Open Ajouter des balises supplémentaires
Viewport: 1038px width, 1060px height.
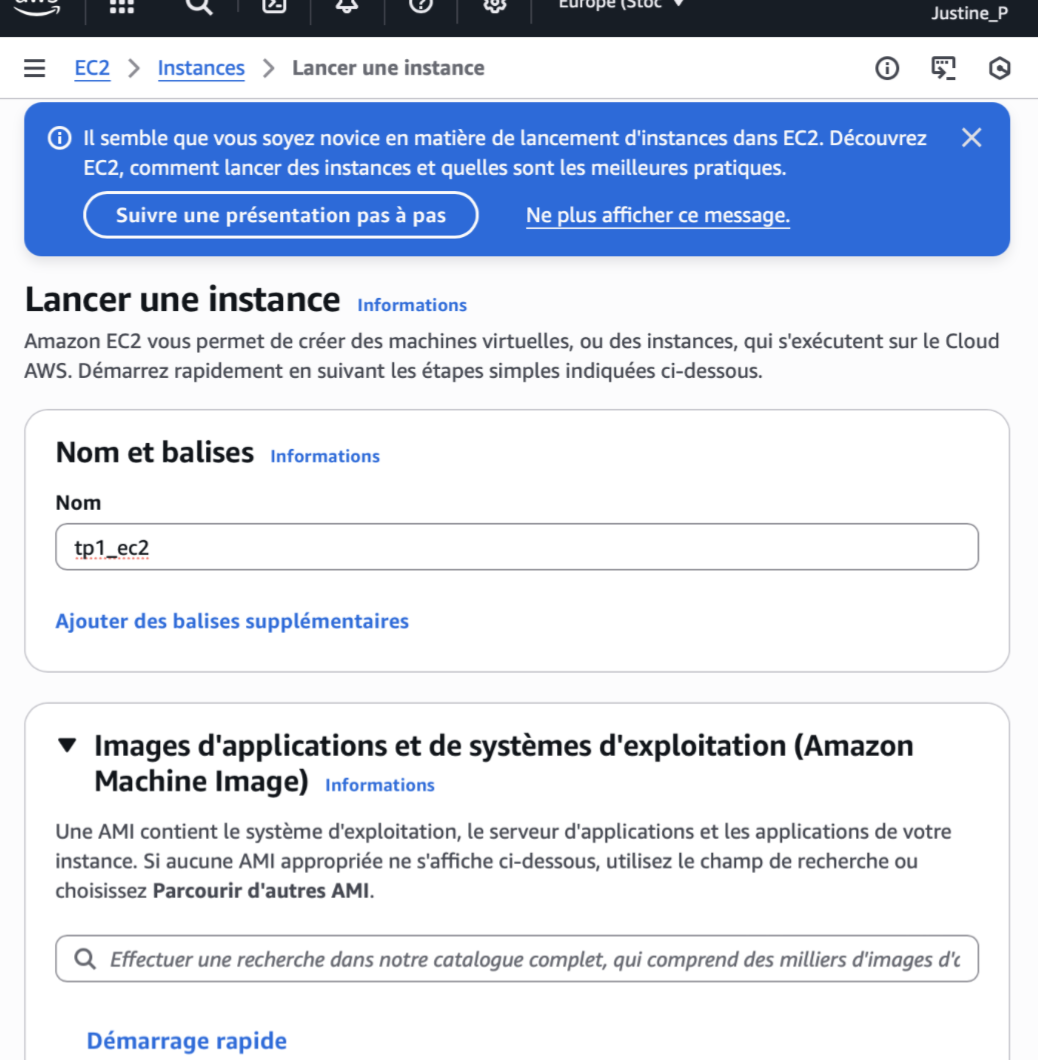(x=232, y=621)
